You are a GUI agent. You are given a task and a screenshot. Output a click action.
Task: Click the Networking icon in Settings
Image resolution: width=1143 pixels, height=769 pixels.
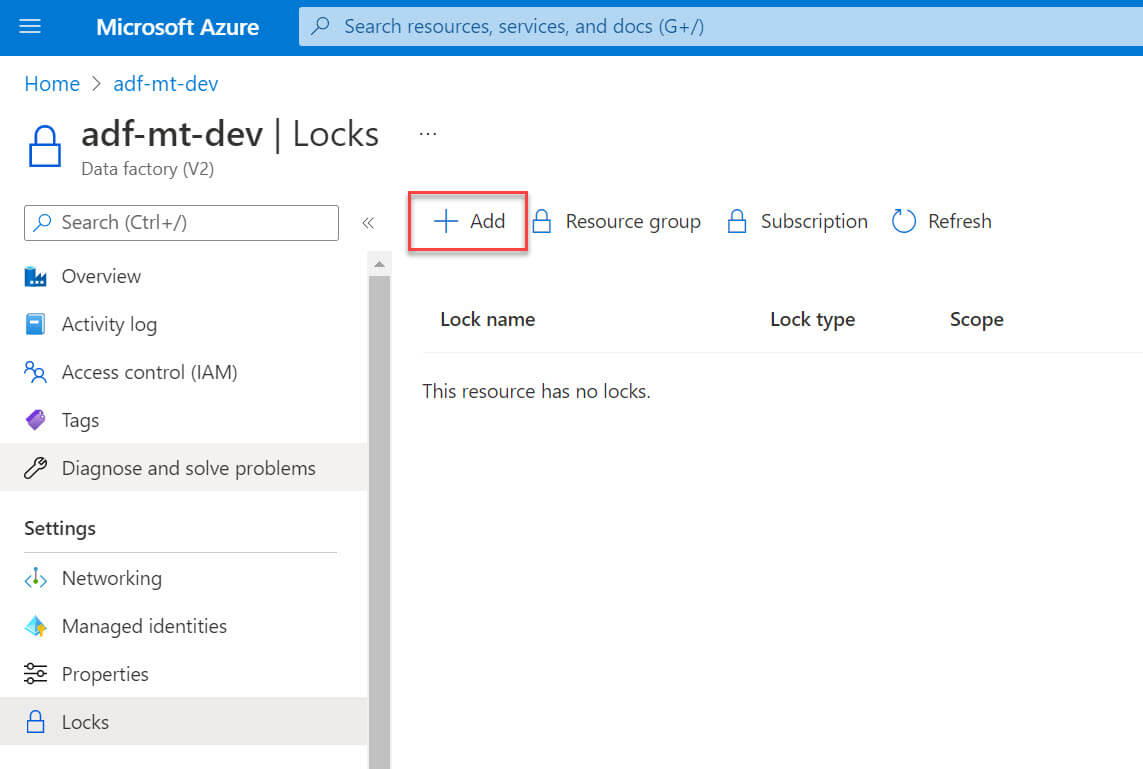pyautogui.click(x=36, y=579)
